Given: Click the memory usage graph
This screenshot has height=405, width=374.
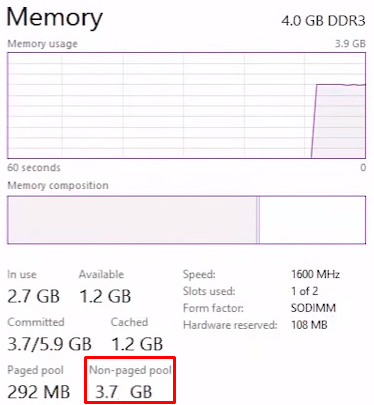Looking at the screenshot, I should 186,105.
